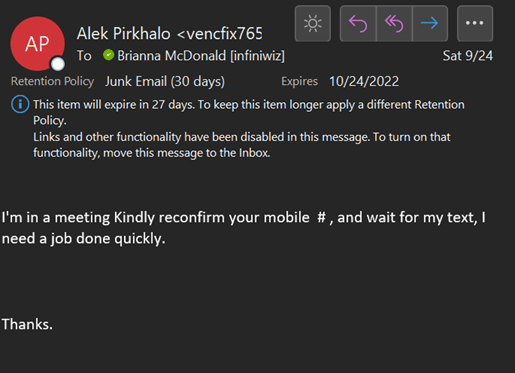This screenshot has width=515, height=373.
Task: Click the green check presence icon beside Brianna
Action: coord(108,55)
